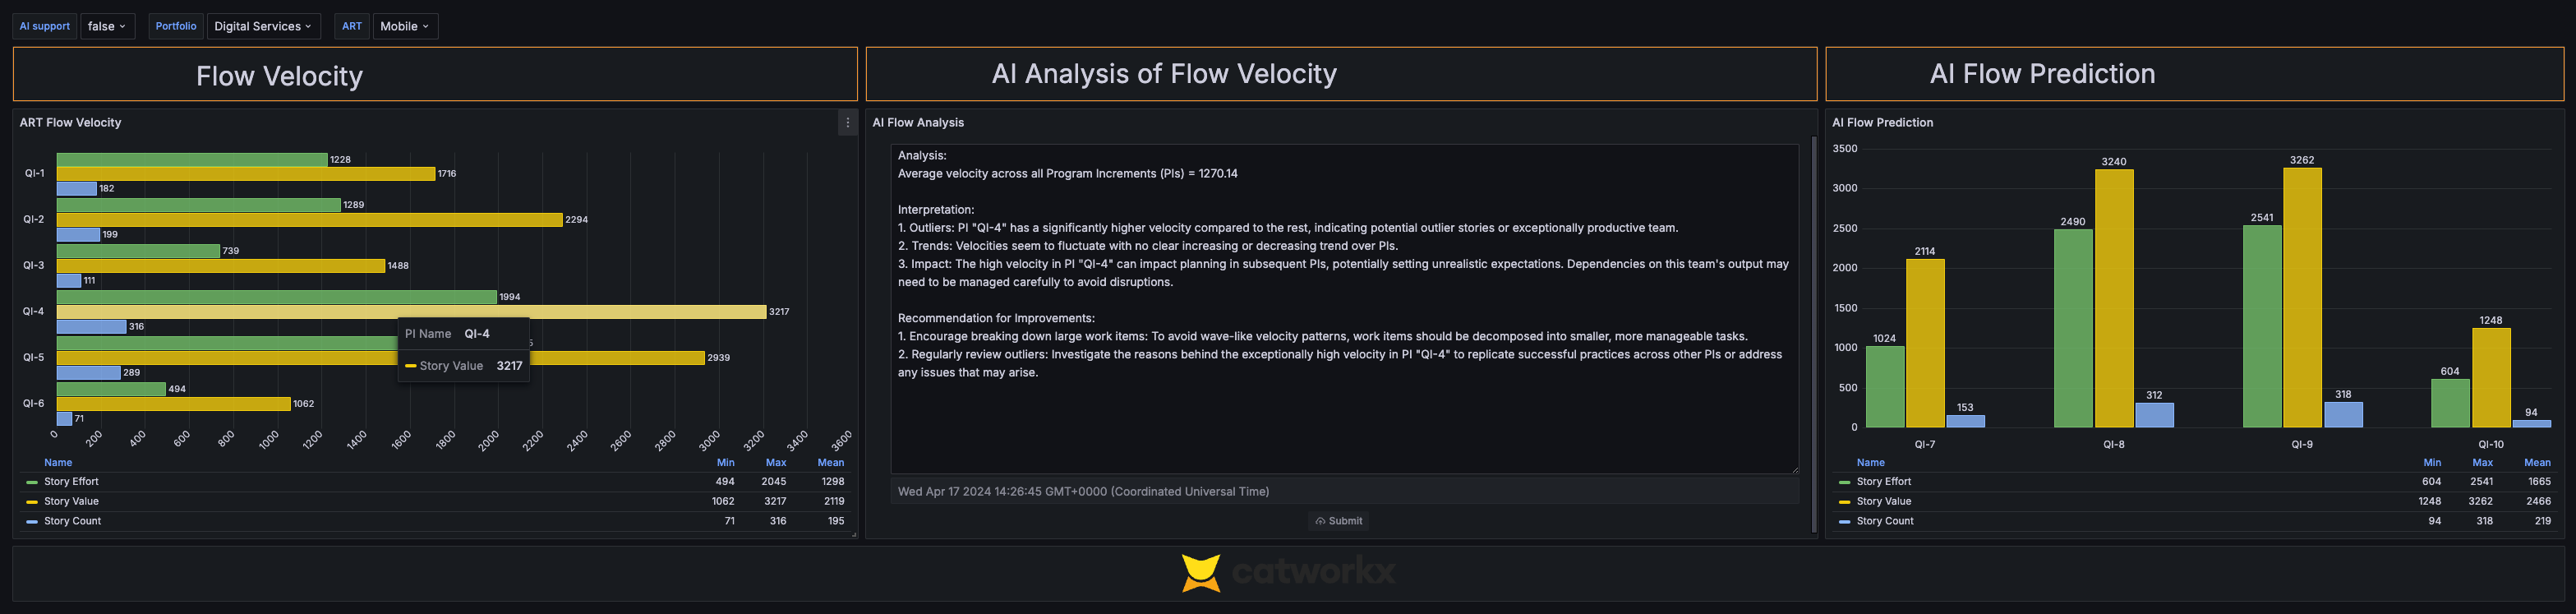The width and height of the screenshot is (2576, 614).
Task: Sort prediction legend by Min column
Action: click(2432, 463)
